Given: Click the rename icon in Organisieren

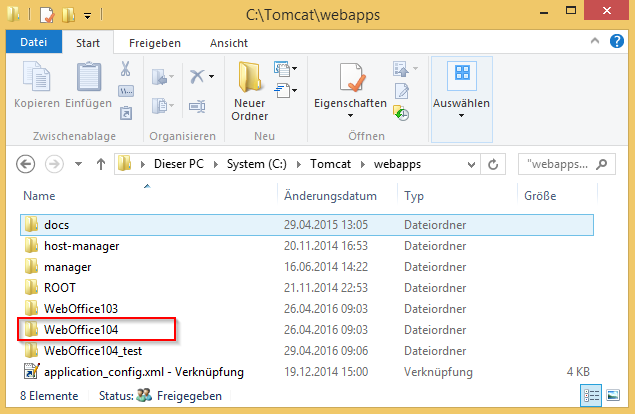Looking at the screenshot, I should point(197,107).
